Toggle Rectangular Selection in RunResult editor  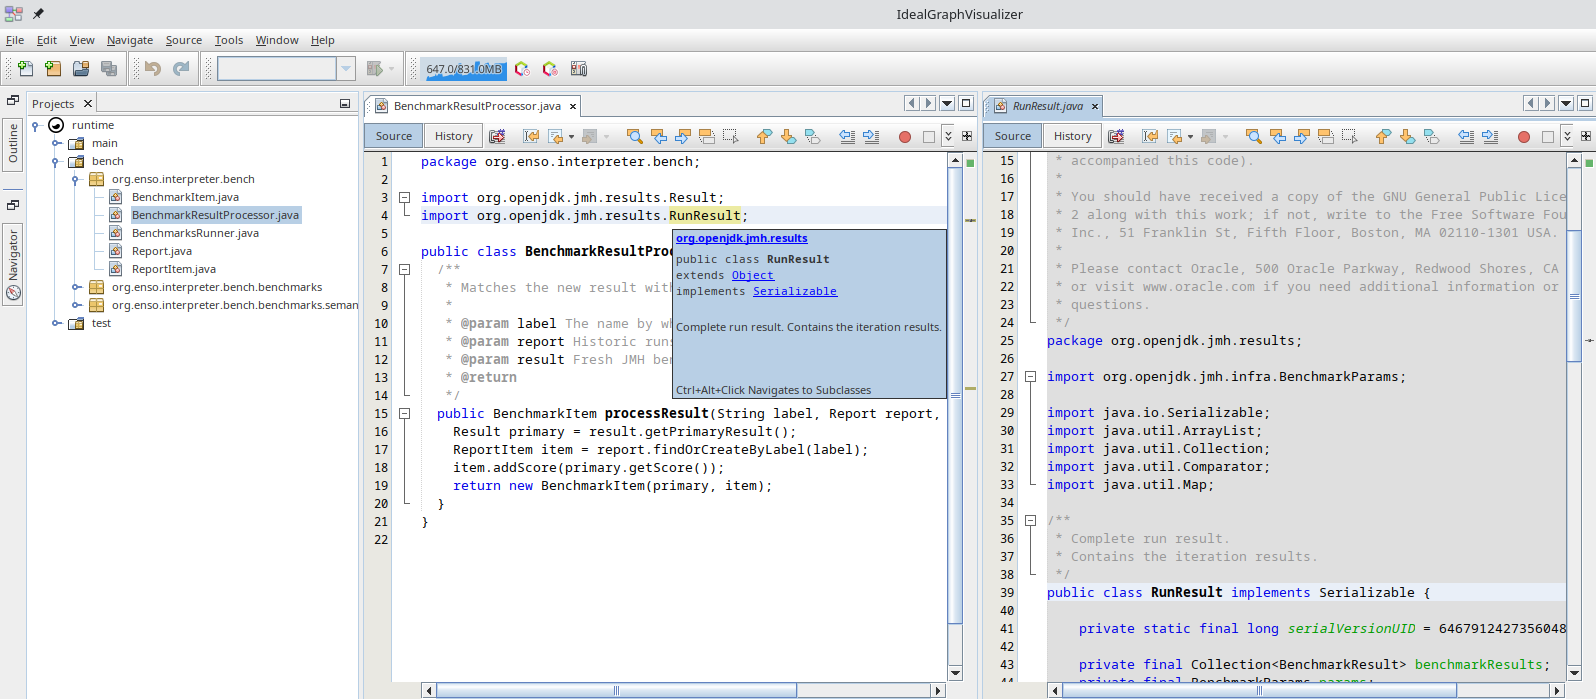coord(1349,136)
